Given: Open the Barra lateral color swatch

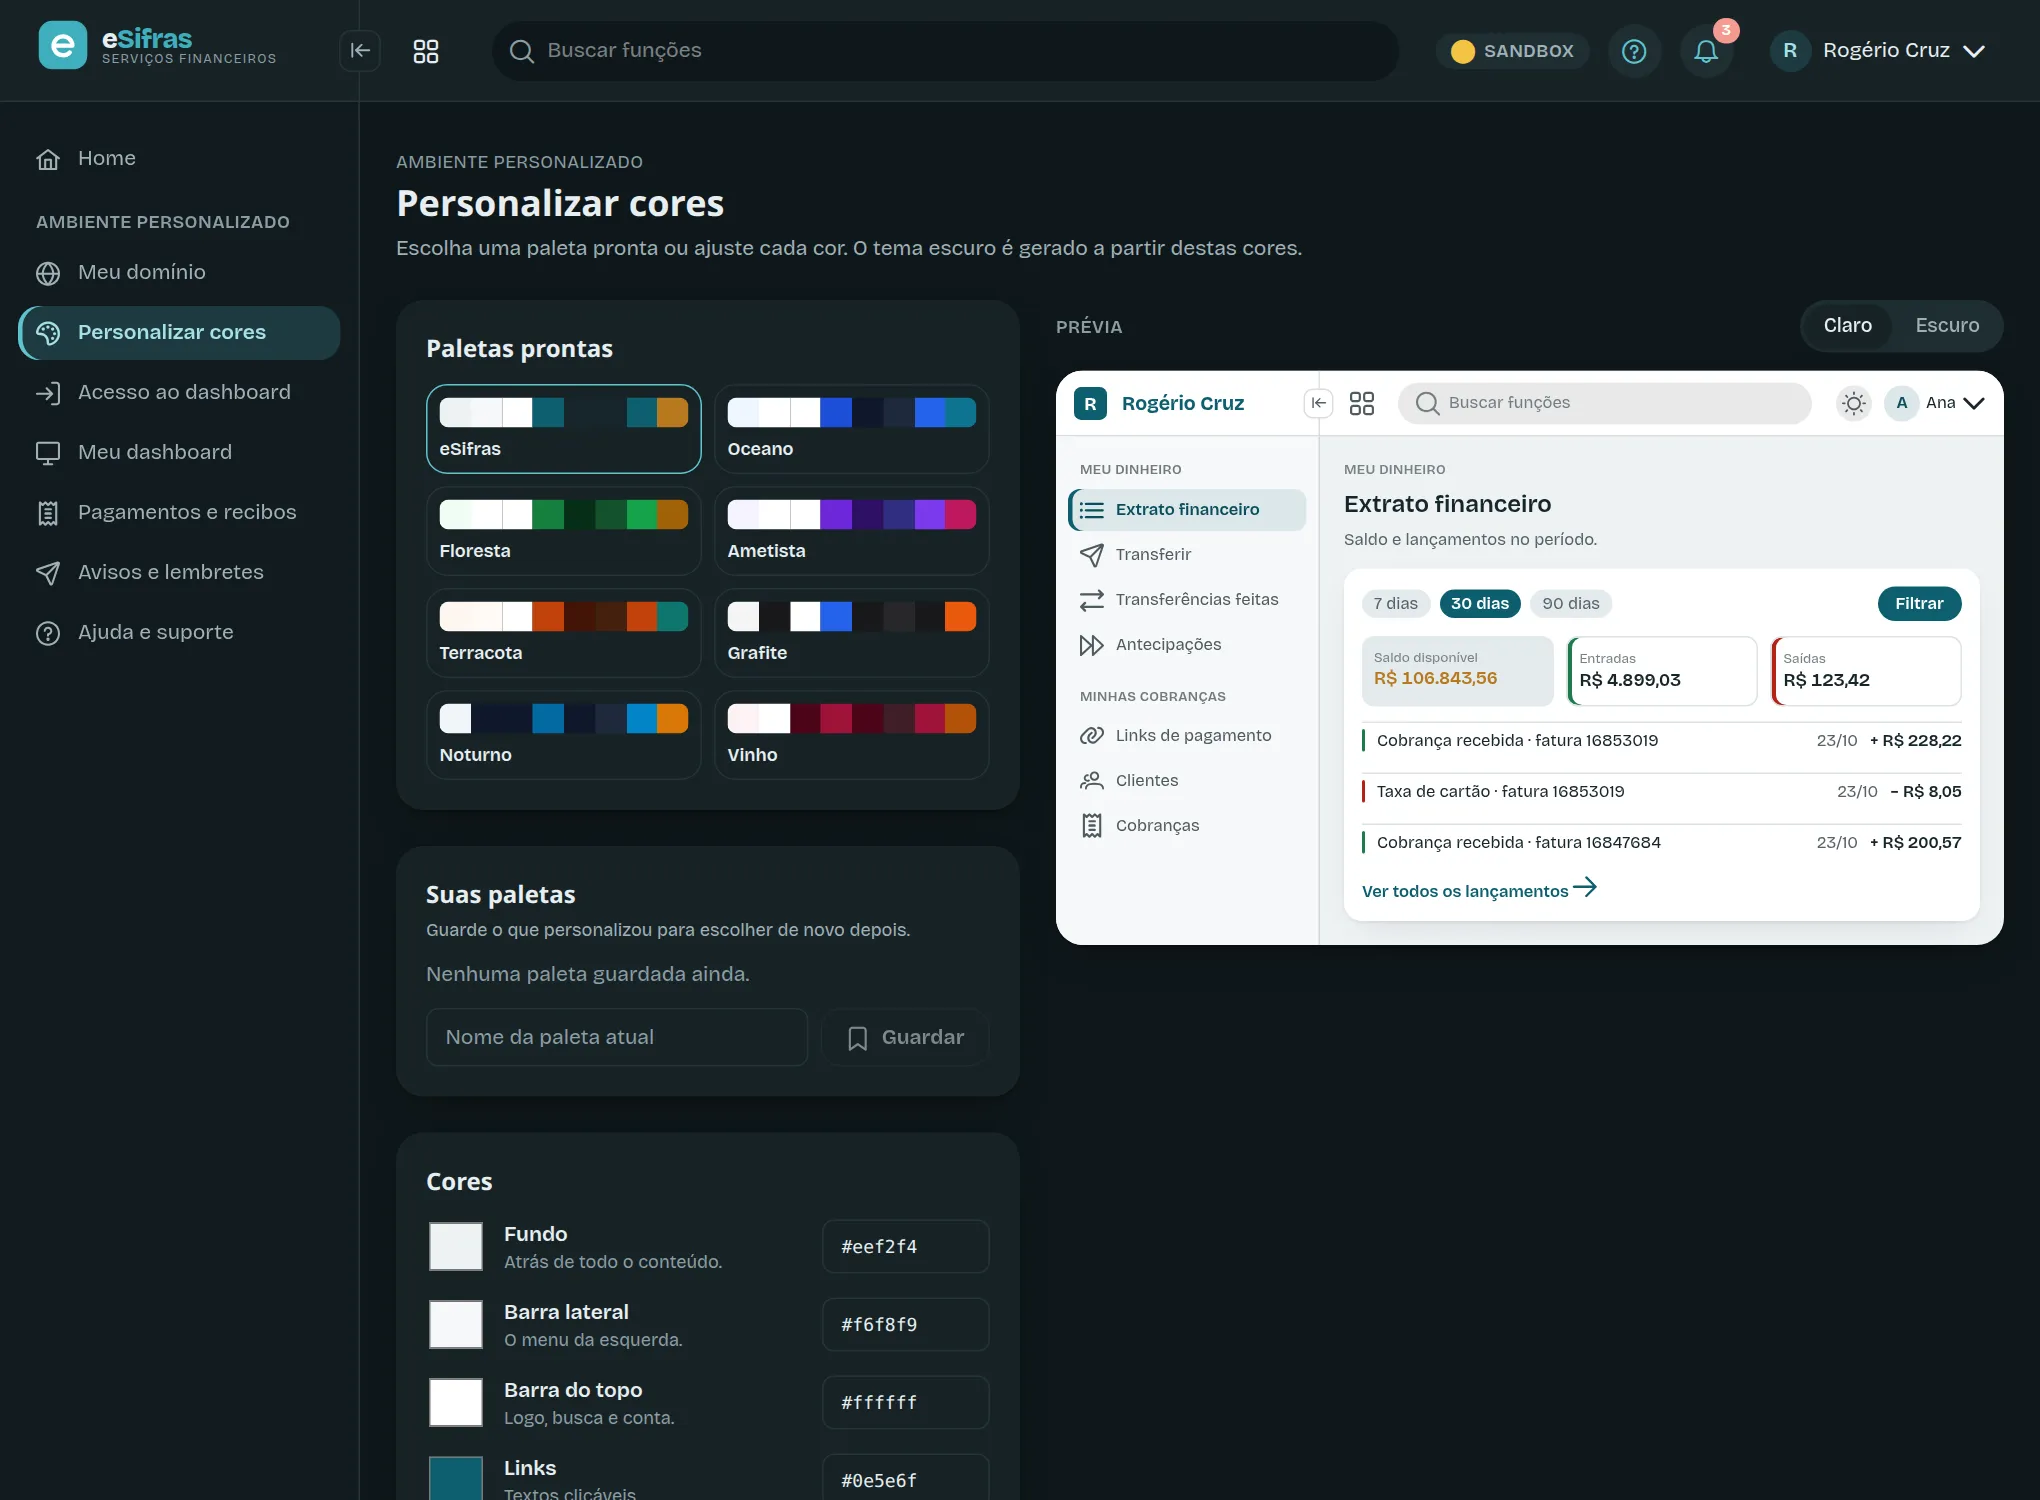Looking at the screenshot, I should 456,1325.
